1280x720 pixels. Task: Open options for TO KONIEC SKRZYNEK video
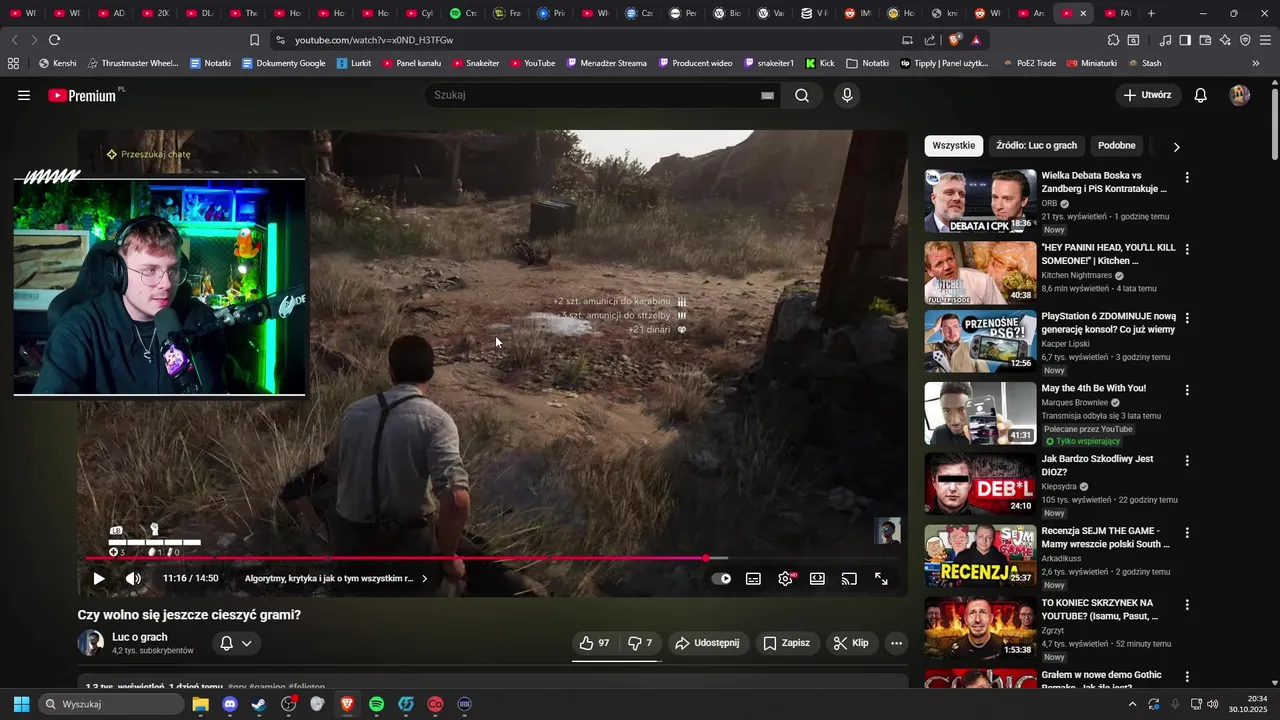pyautogui.click(x=1187, y=605)
